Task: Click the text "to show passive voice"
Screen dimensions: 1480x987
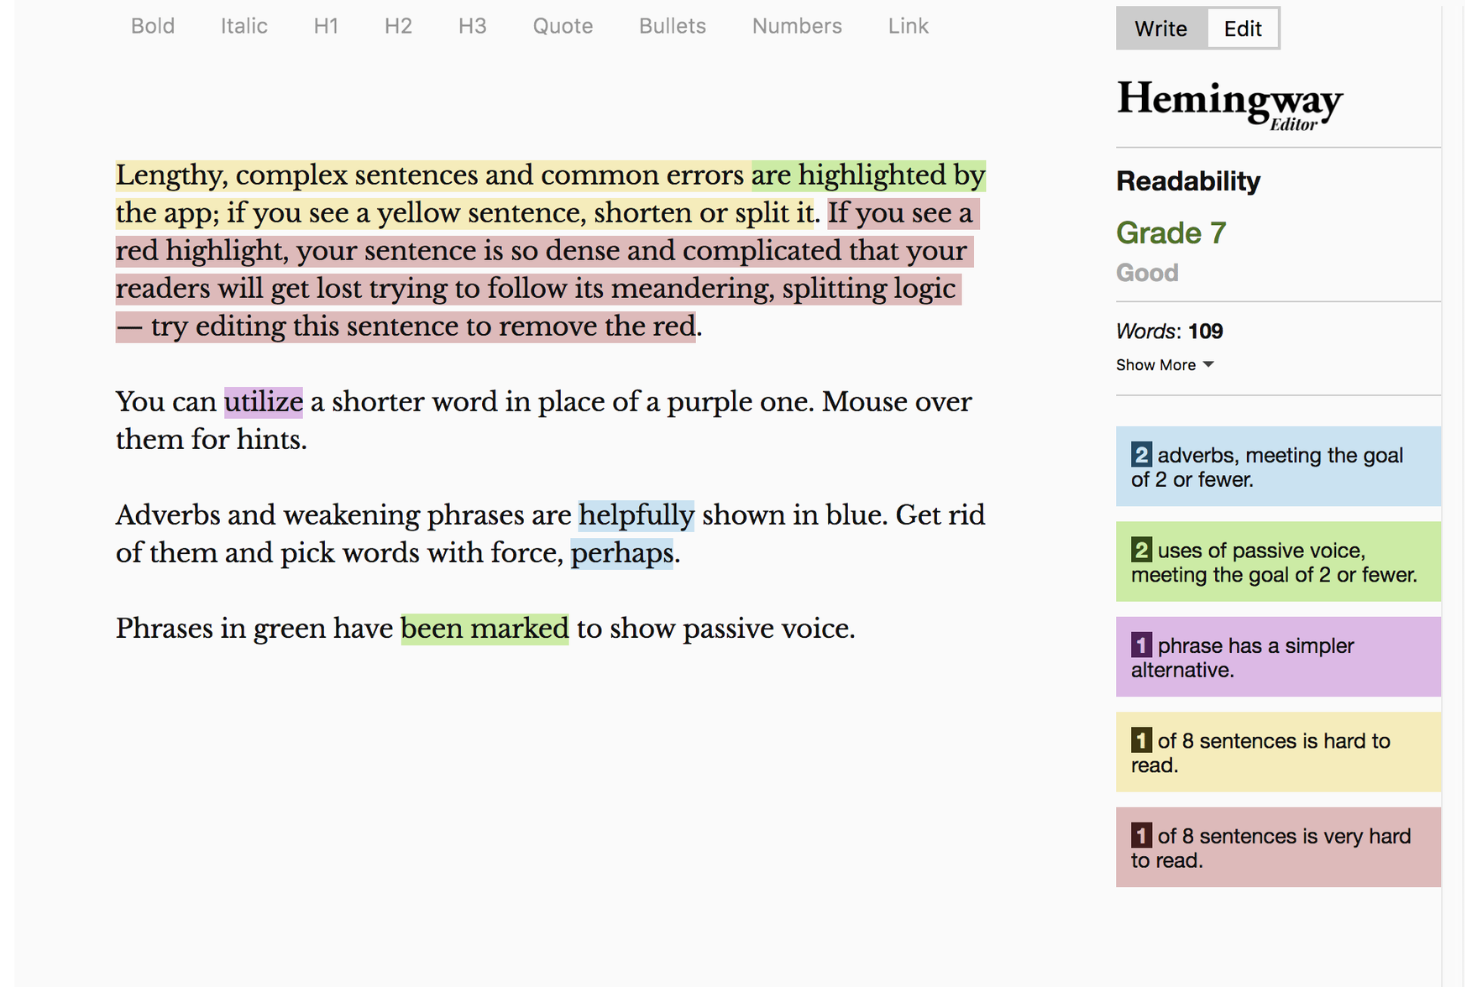Action: pos(713,628)
